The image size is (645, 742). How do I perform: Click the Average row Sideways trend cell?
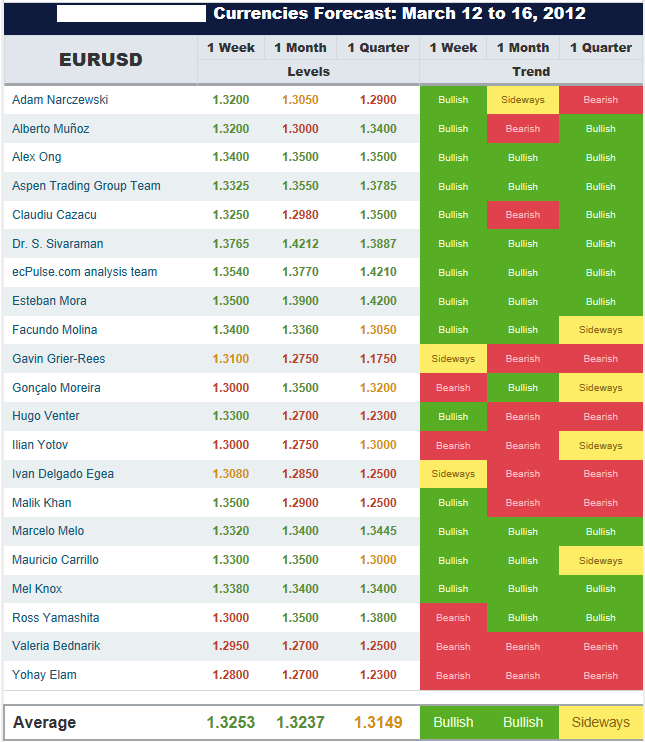601,723
